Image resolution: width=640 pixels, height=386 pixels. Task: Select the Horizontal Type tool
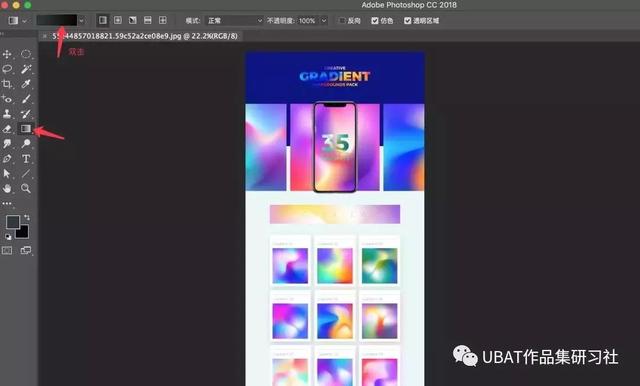(x=26, y=159)
